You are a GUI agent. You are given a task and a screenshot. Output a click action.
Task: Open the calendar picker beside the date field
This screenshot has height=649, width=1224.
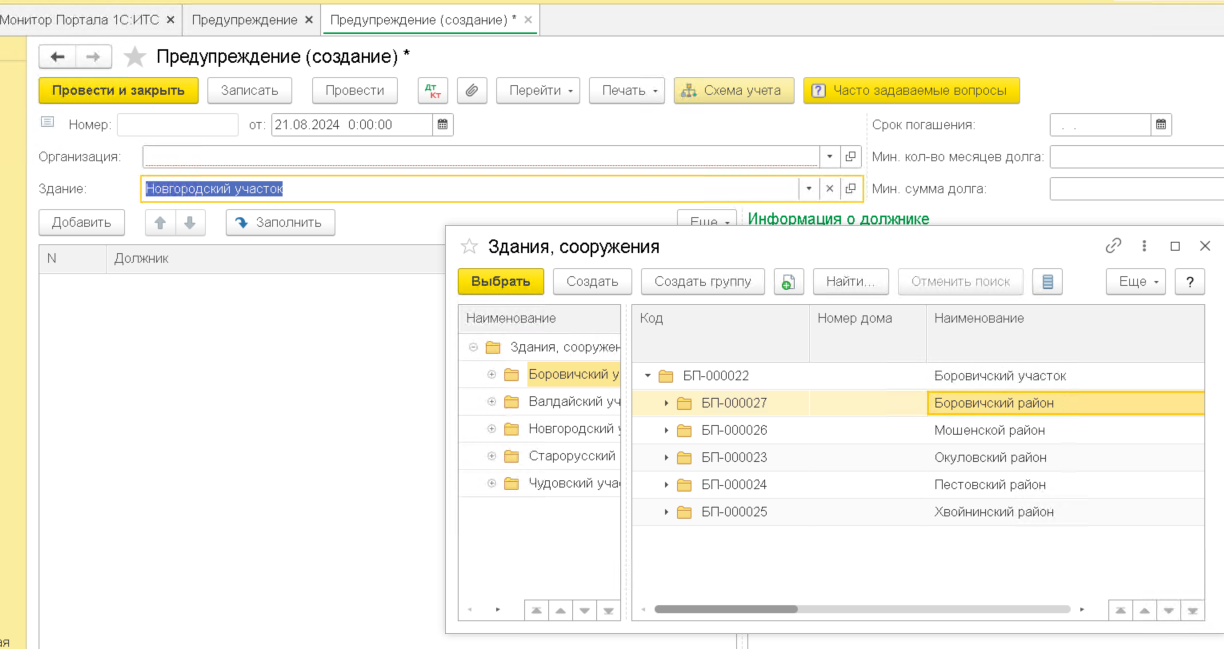443,125
